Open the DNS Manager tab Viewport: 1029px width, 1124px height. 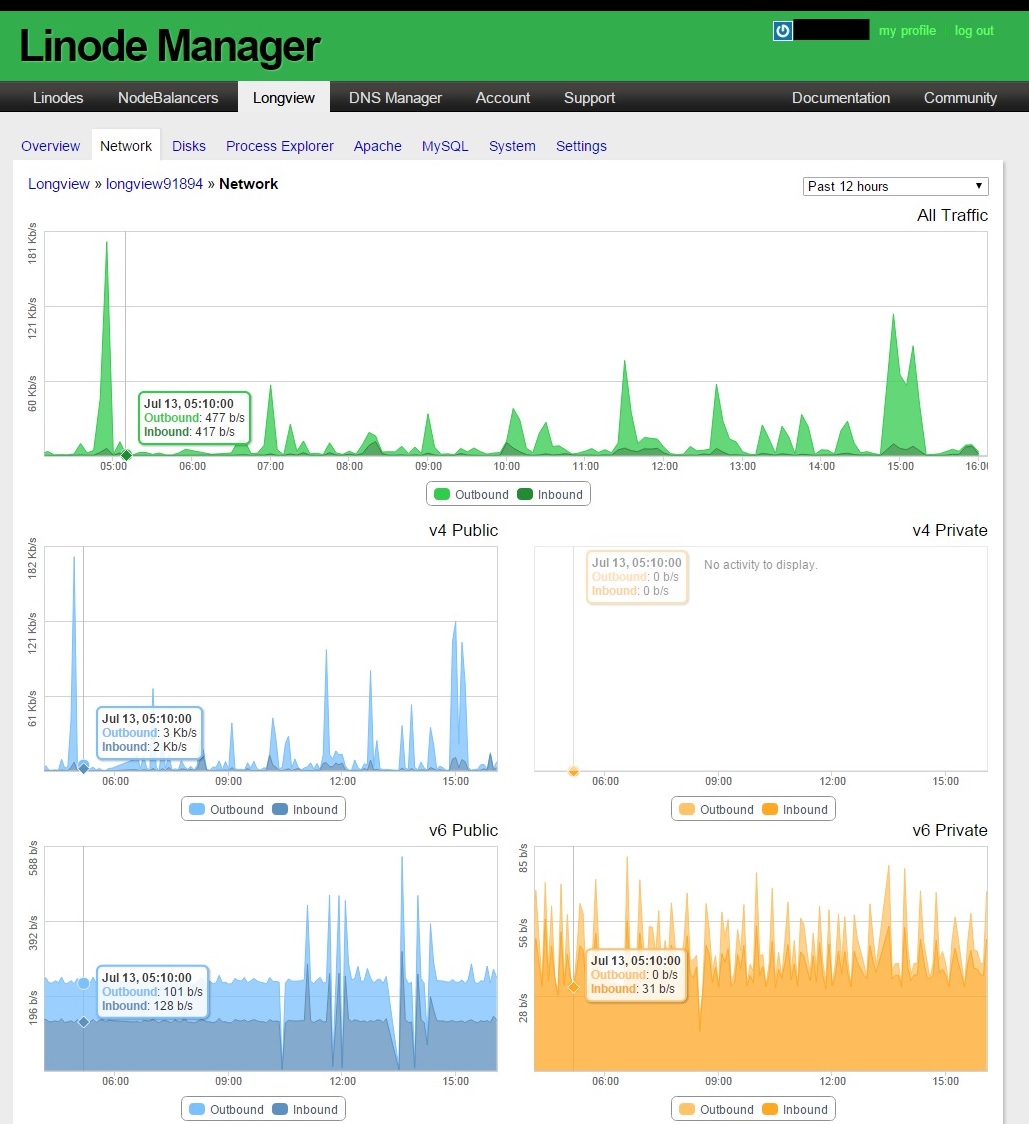click(x=395, y=97)
